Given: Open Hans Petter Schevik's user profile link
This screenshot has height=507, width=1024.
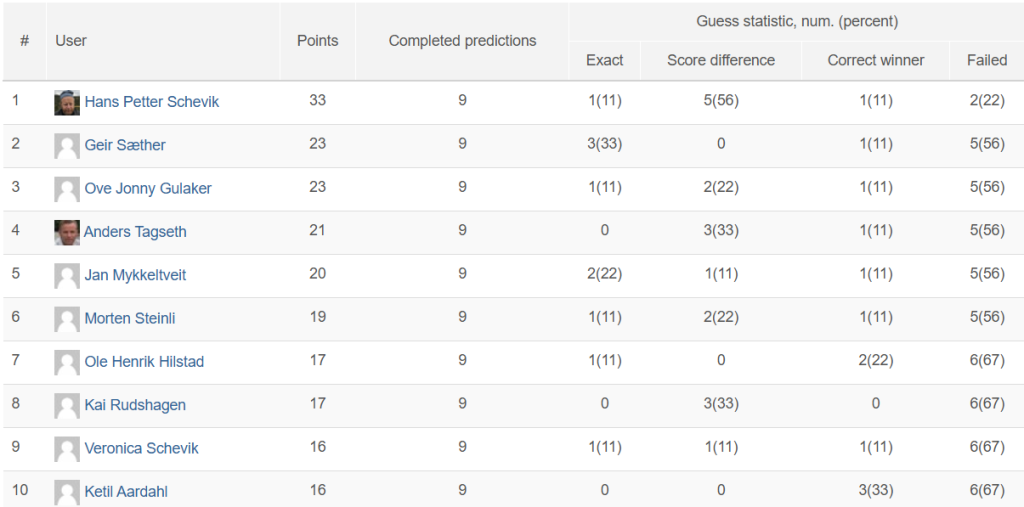Looking at the screenshot, I should click(152, 102).
